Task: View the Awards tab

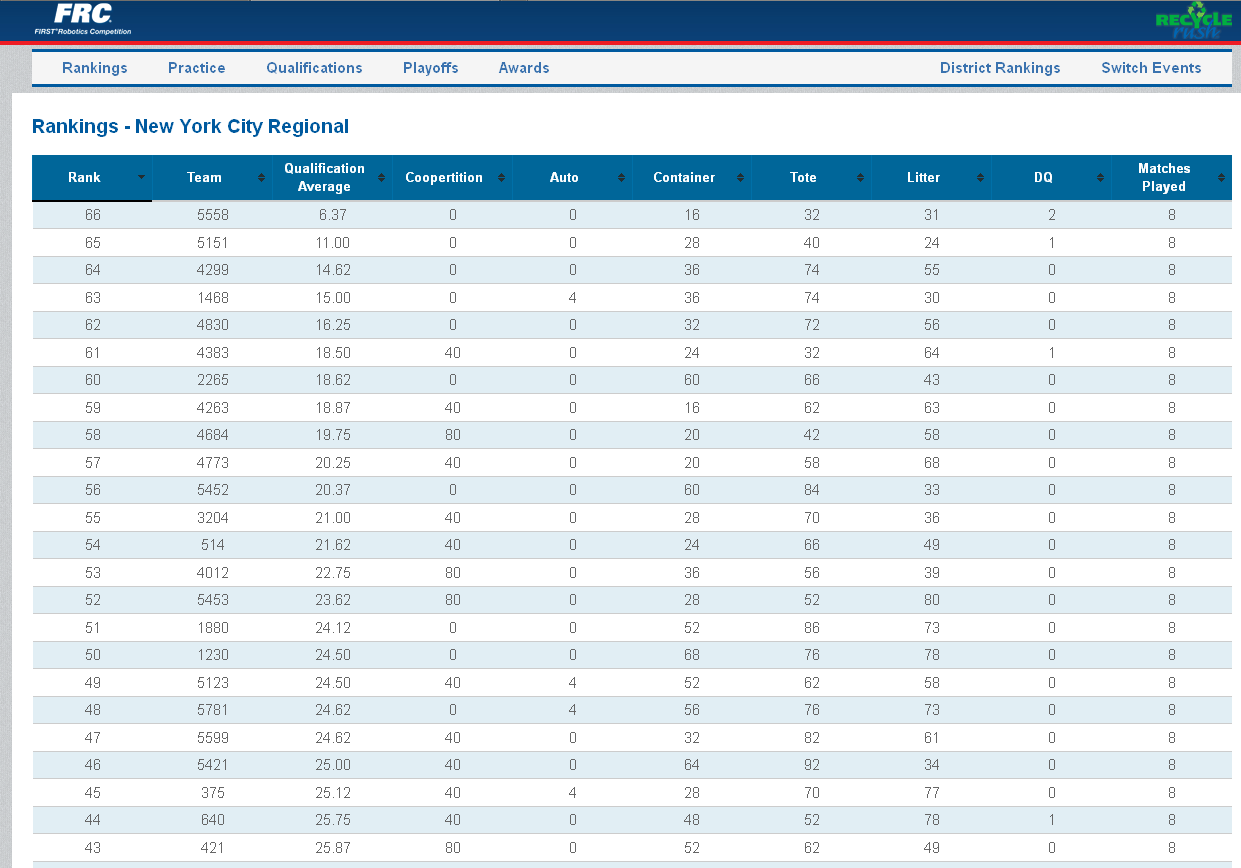Action: (524, 68)
